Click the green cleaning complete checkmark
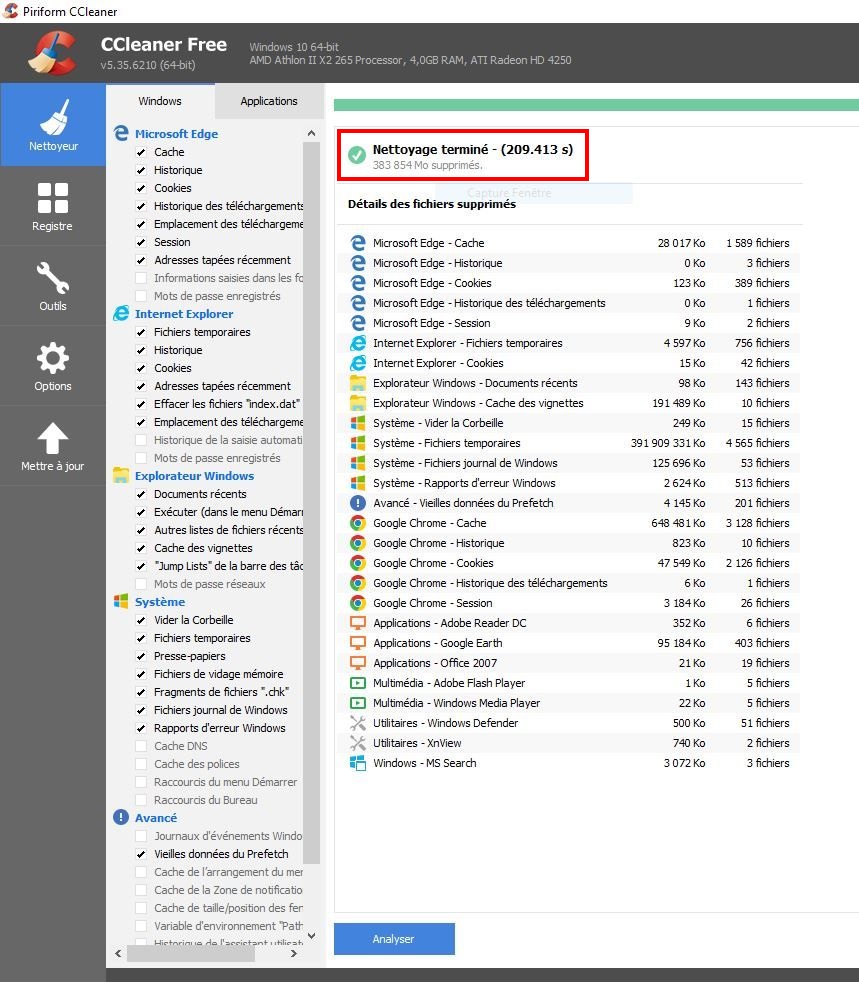This screenshot has width=859, height=982. tap(357, 155)
